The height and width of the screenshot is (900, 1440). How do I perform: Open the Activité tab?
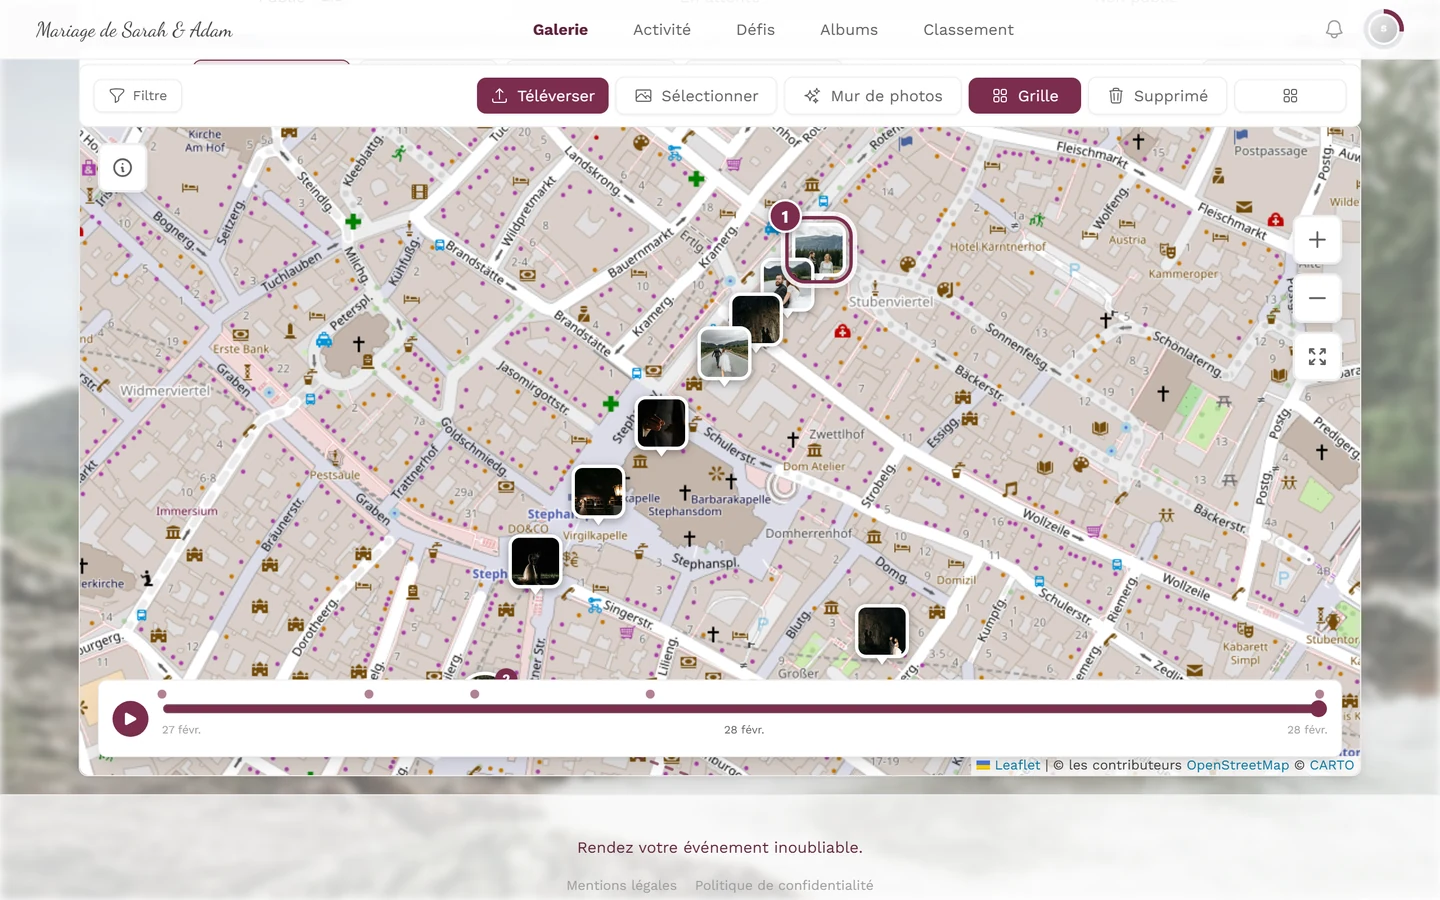(x=662, y=30)
